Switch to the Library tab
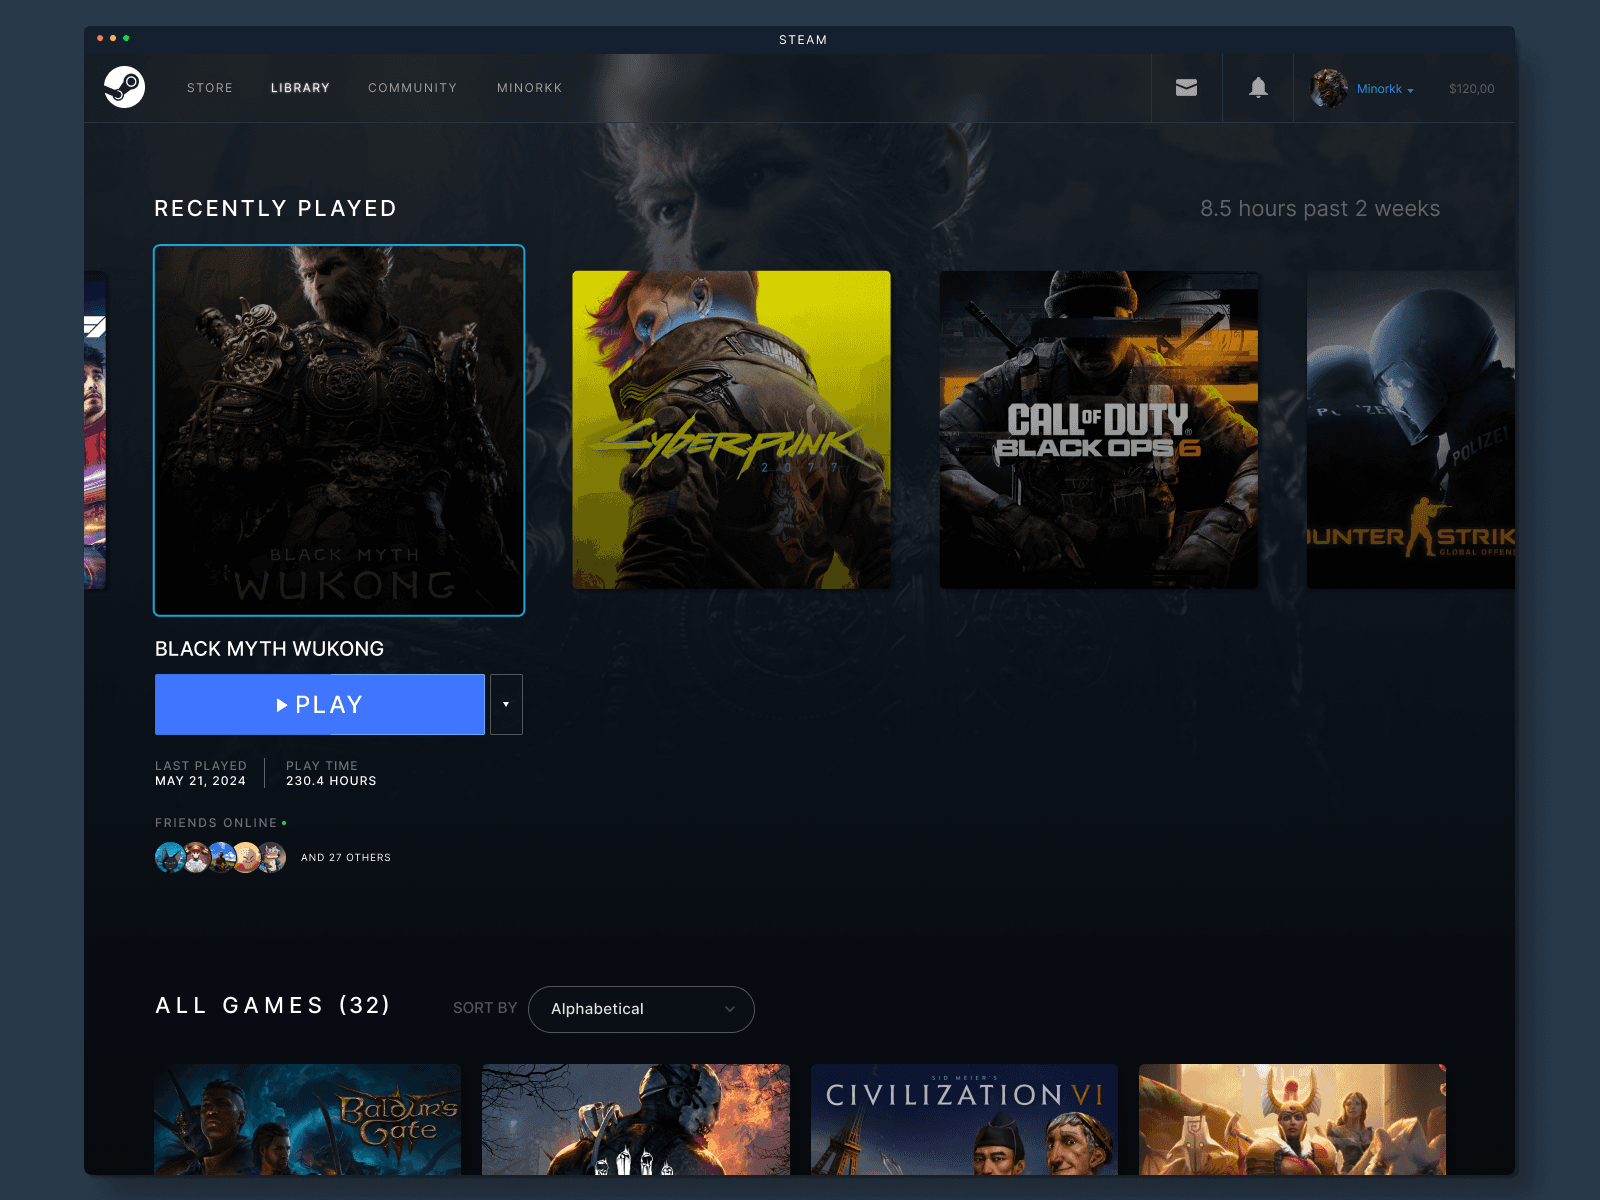 point(300,88)
